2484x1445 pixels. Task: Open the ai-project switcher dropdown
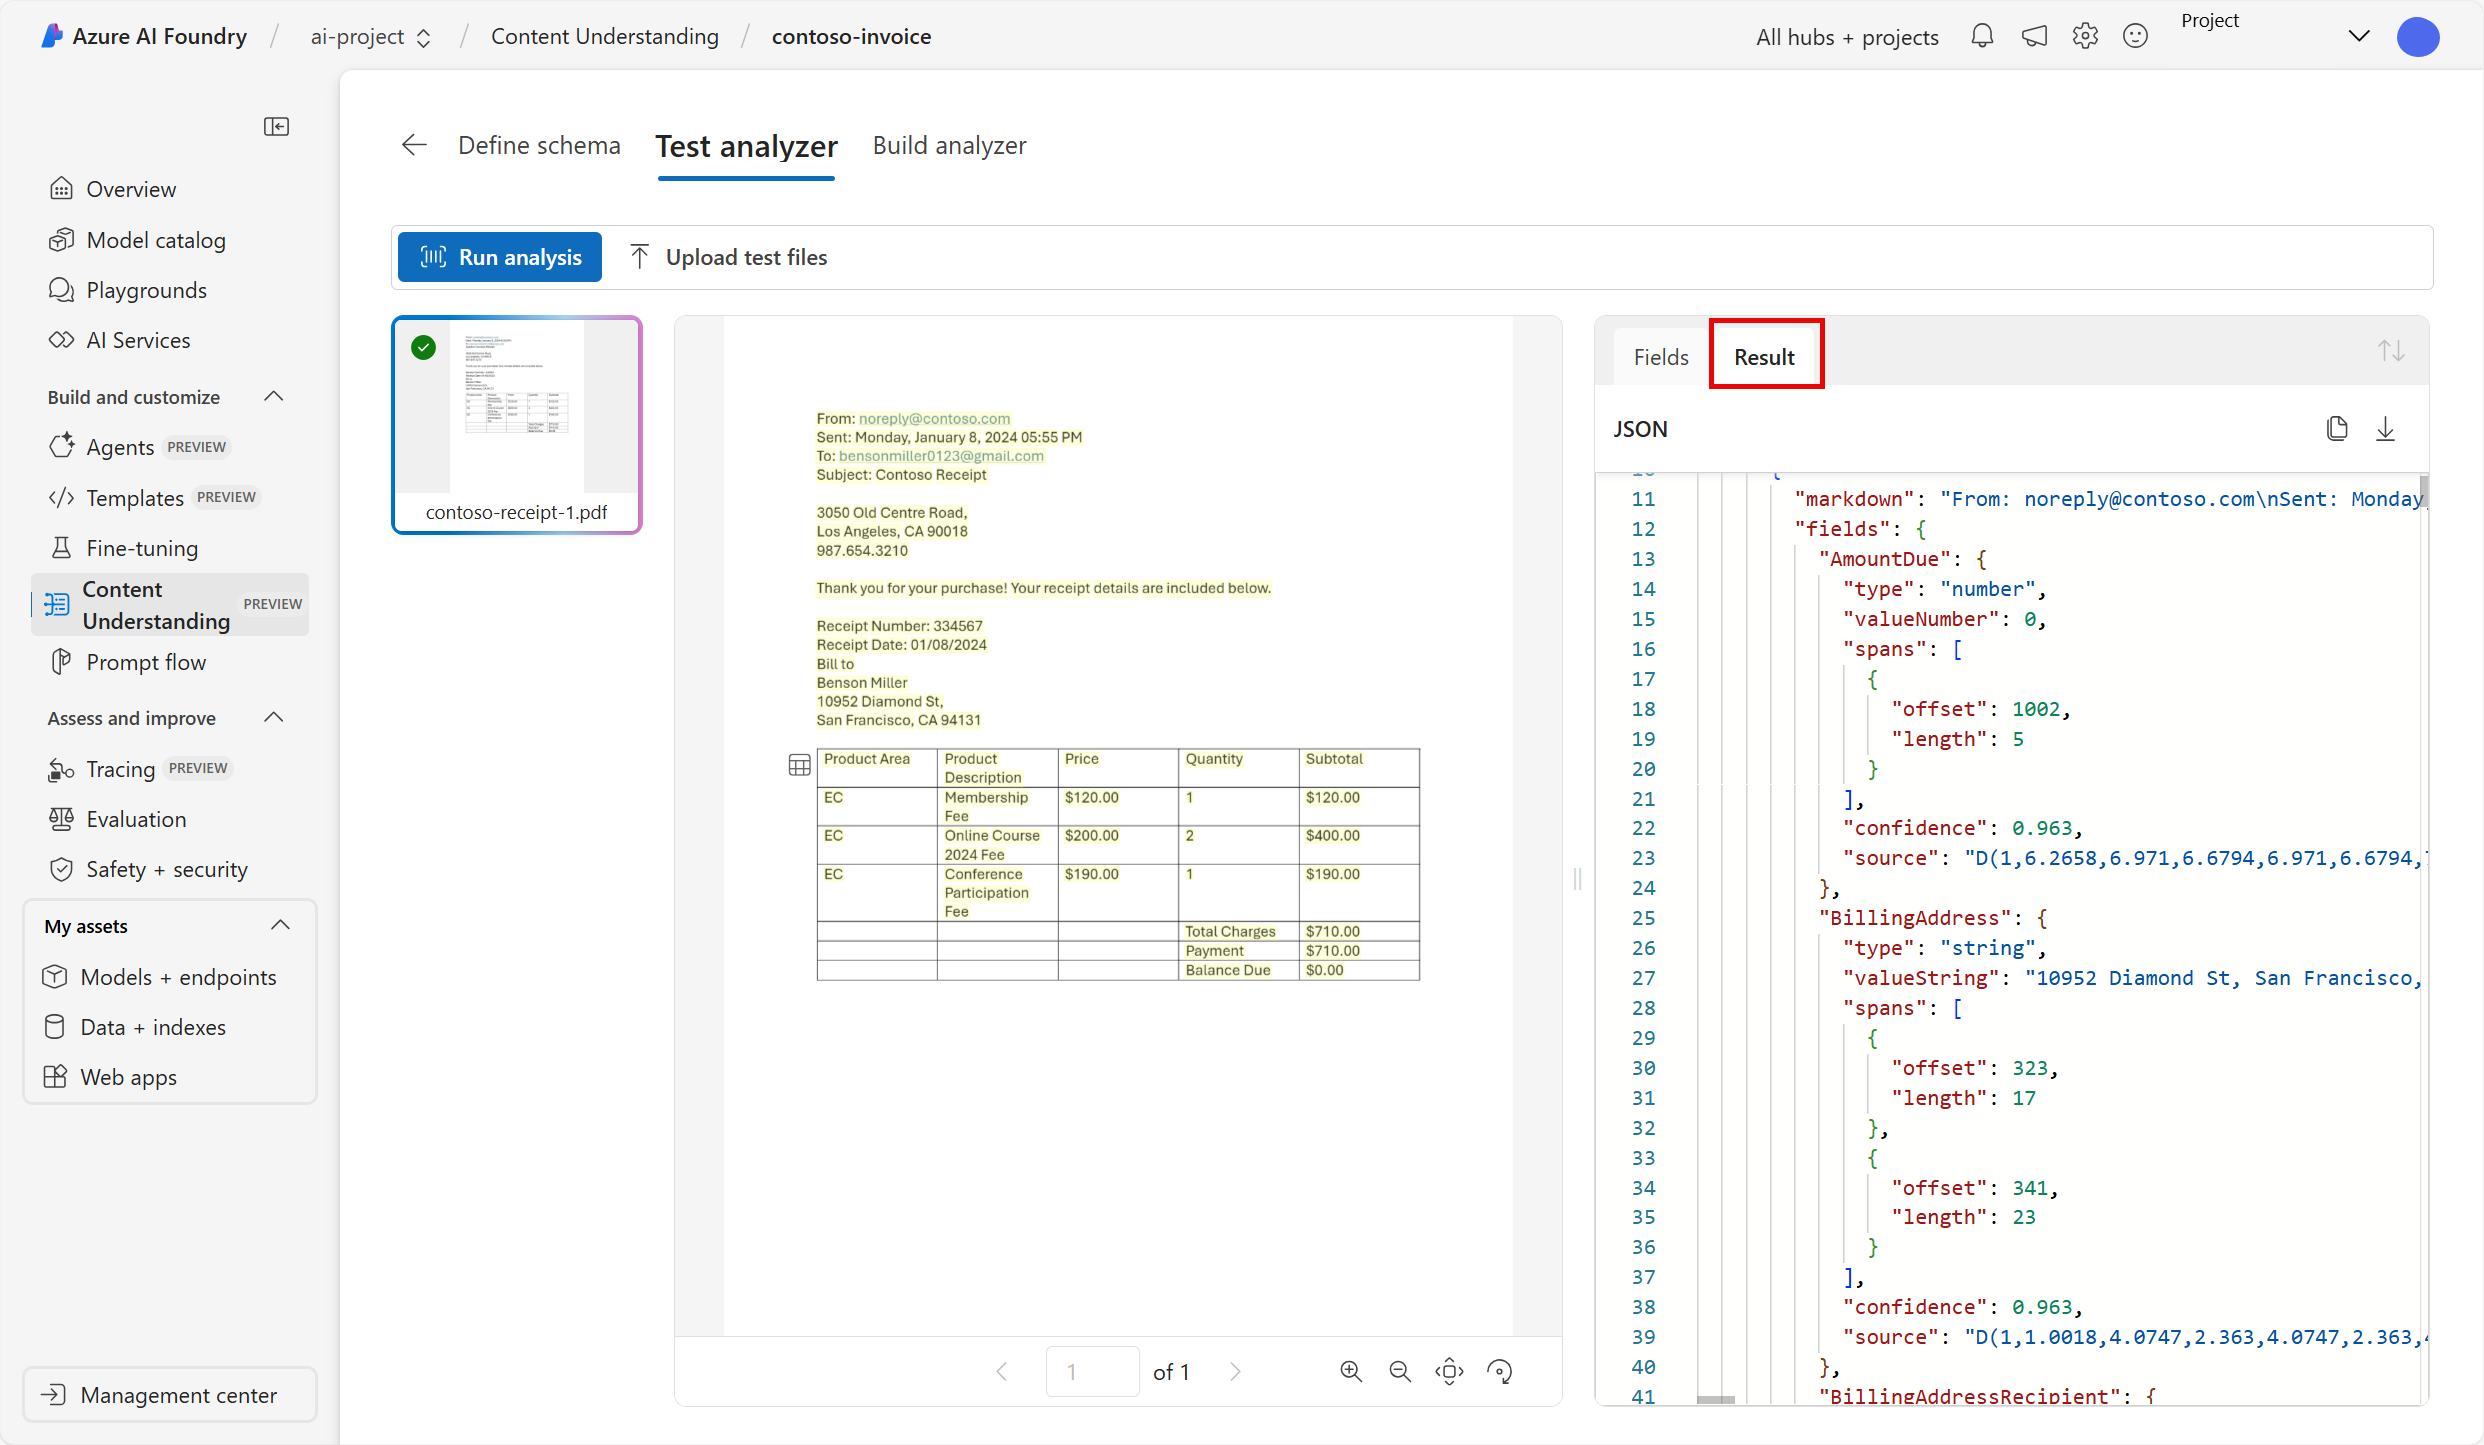pyautogui.click(x=371, y=37)
